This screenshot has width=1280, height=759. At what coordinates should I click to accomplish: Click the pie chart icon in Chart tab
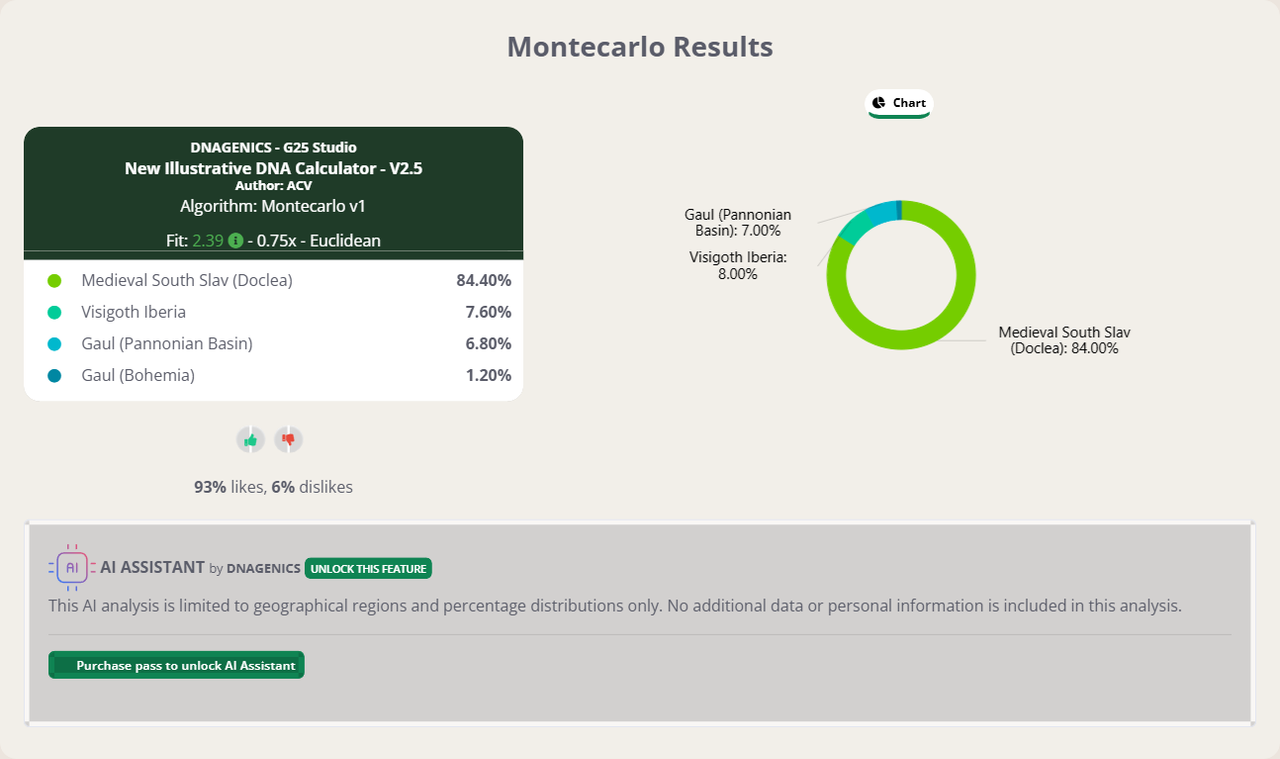point(879,103)
